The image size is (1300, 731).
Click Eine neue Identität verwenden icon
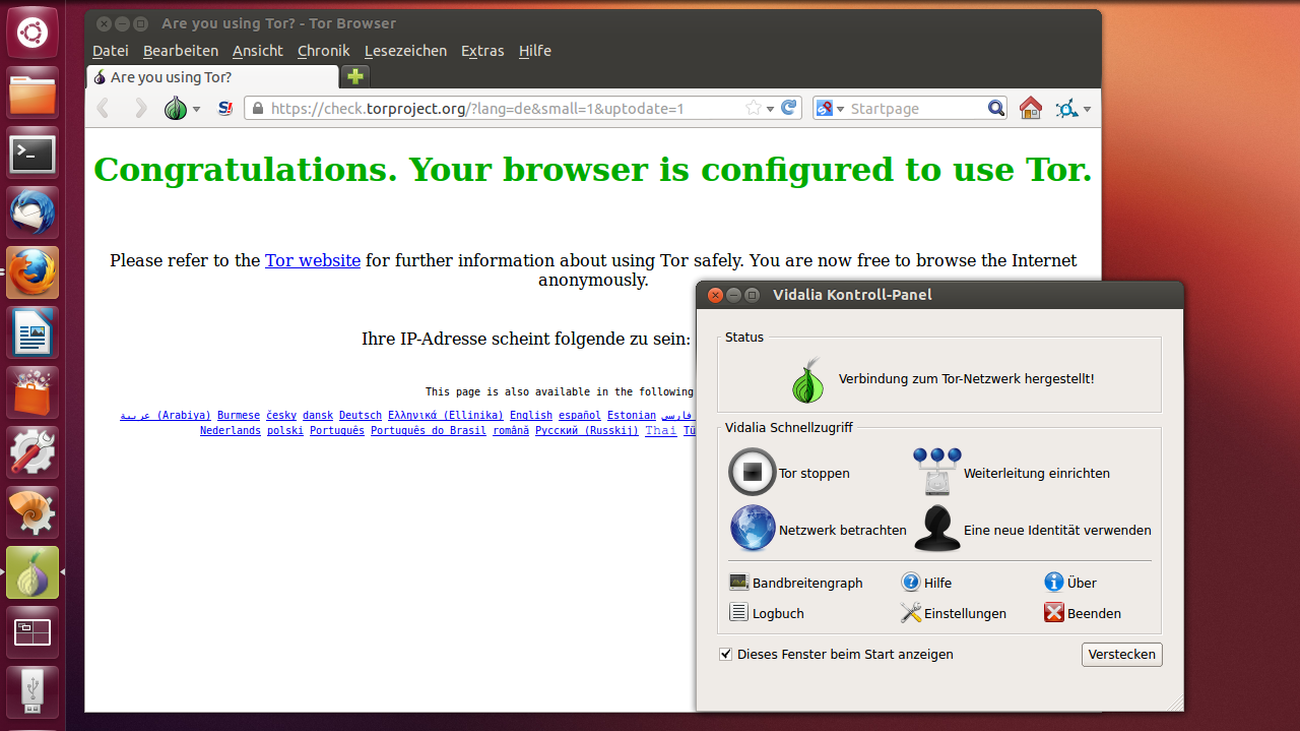[x=937, y=529]
